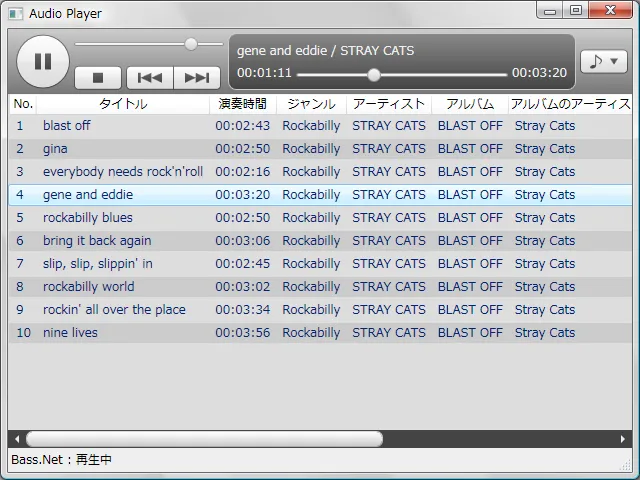This screenshot has width=640, height=480.
Task: Select the track 'rockabilly blues'
Action: [88, 218]
